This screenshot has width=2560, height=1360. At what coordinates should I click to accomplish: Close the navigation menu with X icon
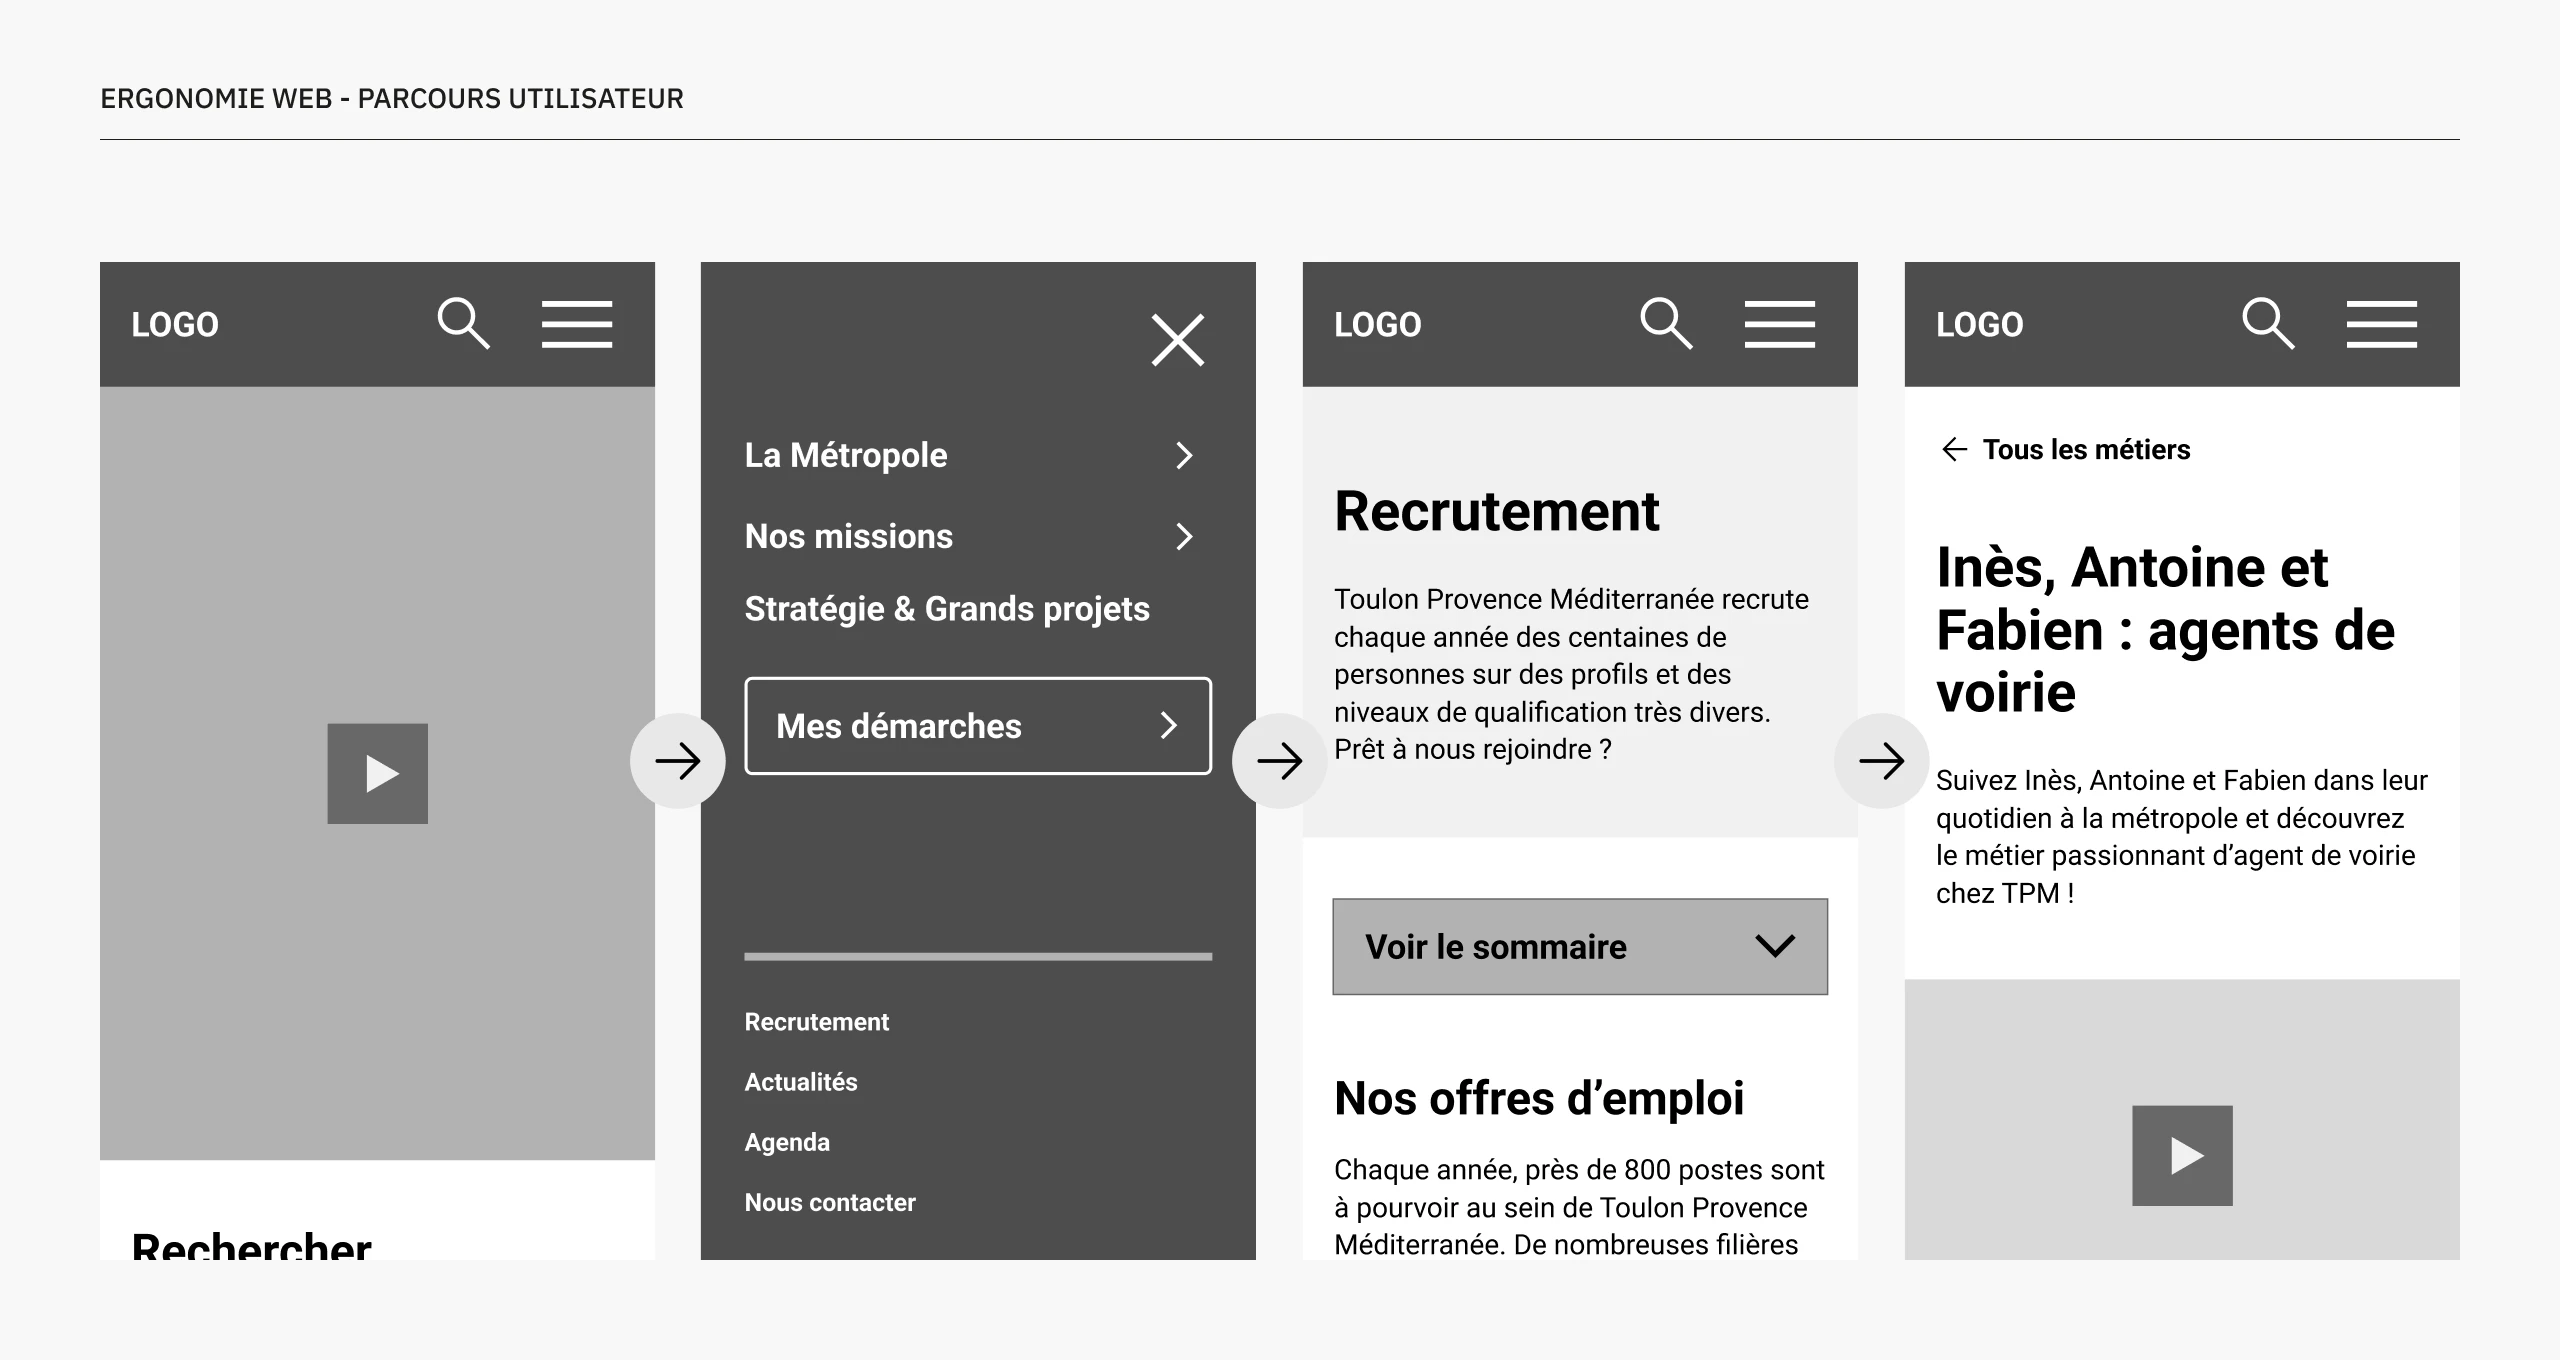pos(1178,340)
